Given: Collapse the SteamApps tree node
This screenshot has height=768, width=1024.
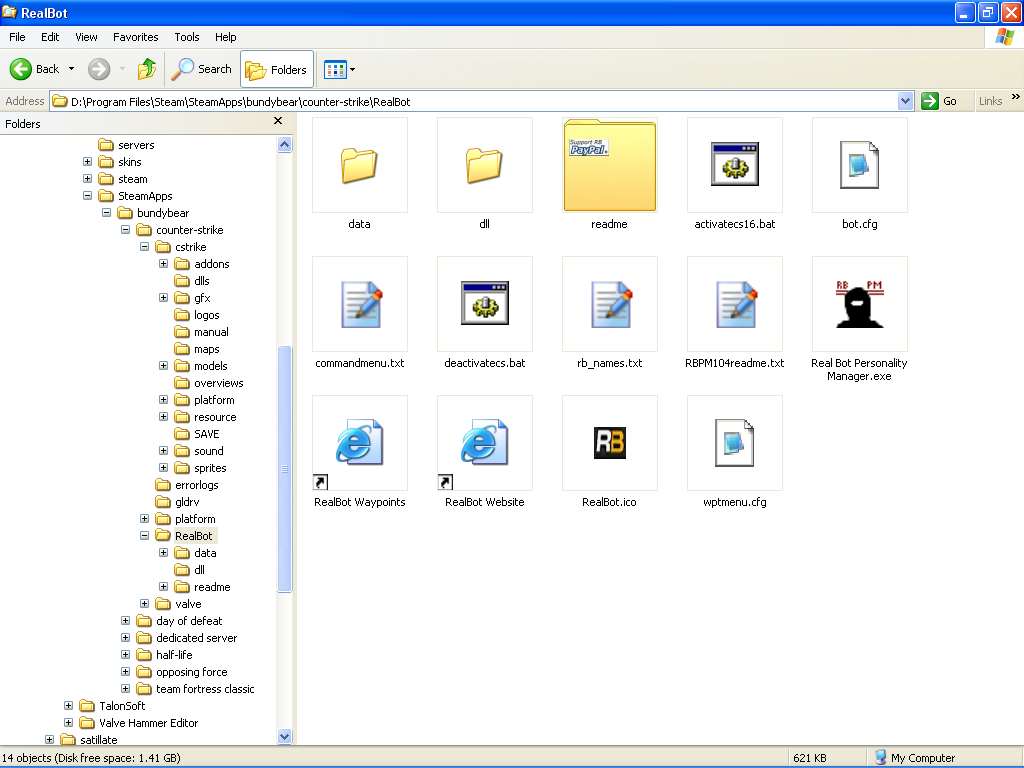Looking at the screenshot, I should tap(88, 195).
